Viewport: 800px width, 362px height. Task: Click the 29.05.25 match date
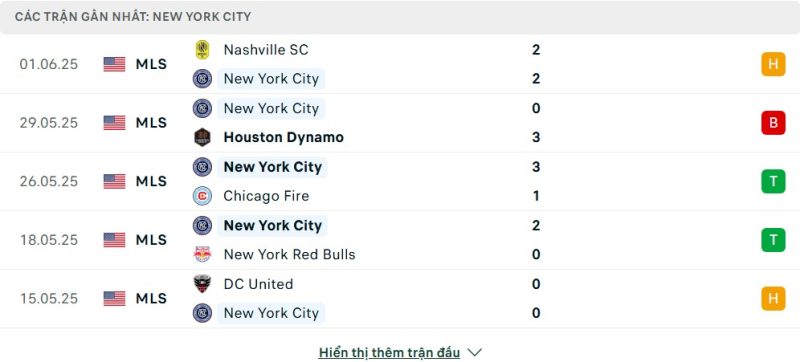coord(49,123)
